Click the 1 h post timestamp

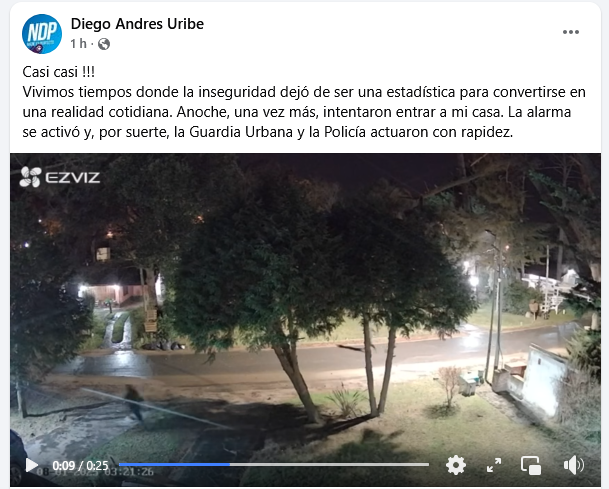(78, 44)
